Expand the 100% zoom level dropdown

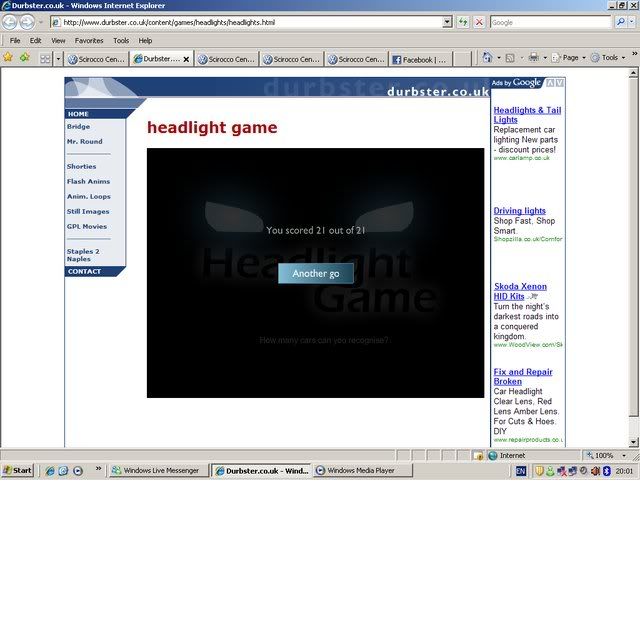(x=624, y=455)
